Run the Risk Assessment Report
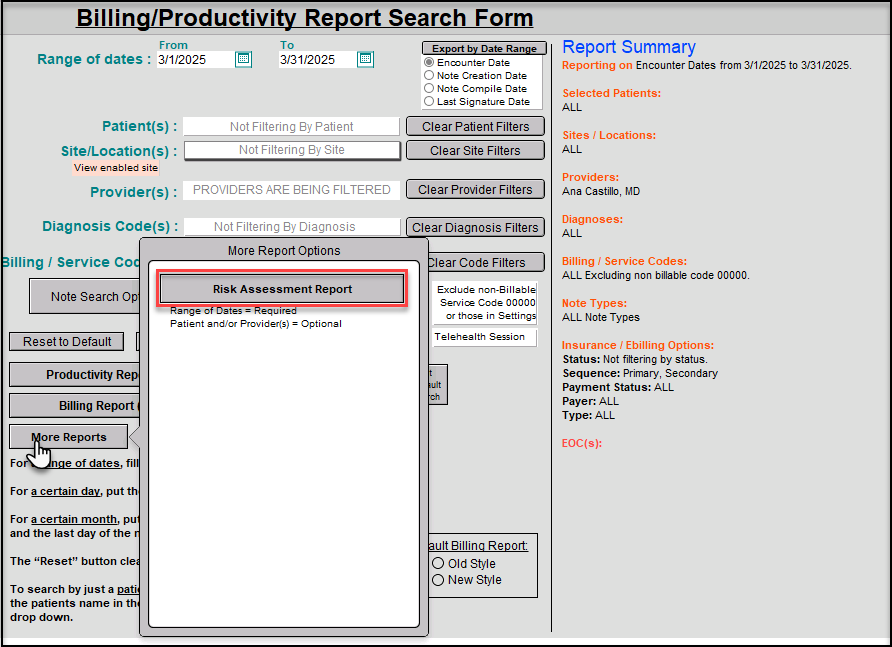Screen dimensions: 892x647 tap(282, 287)
